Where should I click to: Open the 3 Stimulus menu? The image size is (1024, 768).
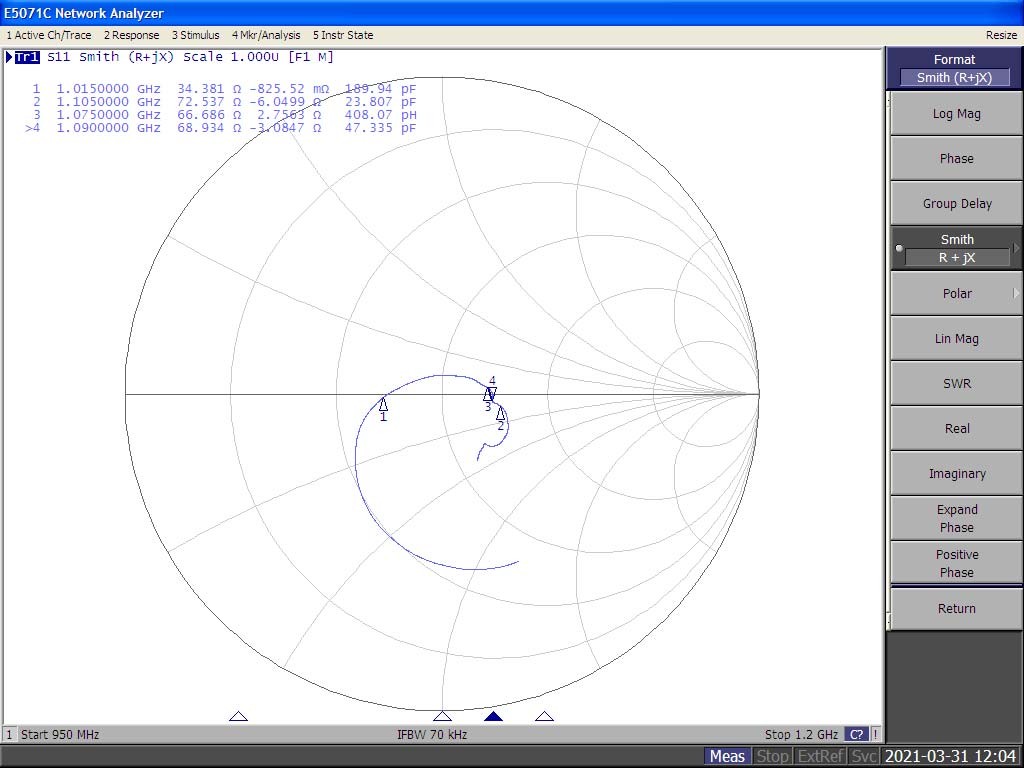[195, 35]
